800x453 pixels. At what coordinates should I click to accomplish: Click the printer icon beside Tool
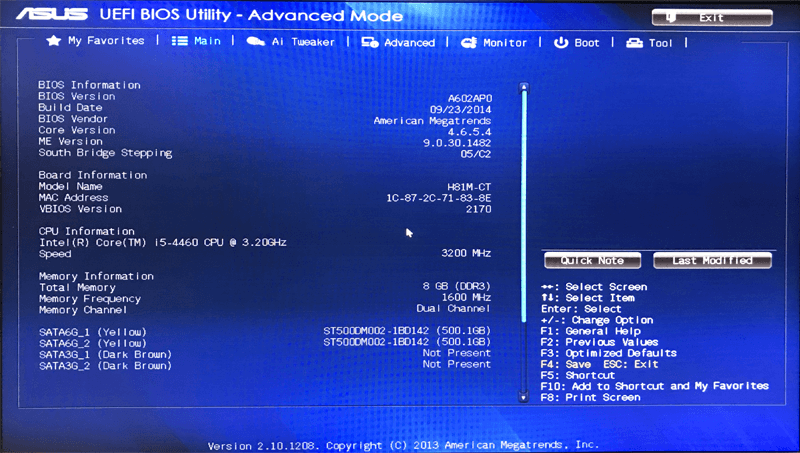tap(634, 43)
